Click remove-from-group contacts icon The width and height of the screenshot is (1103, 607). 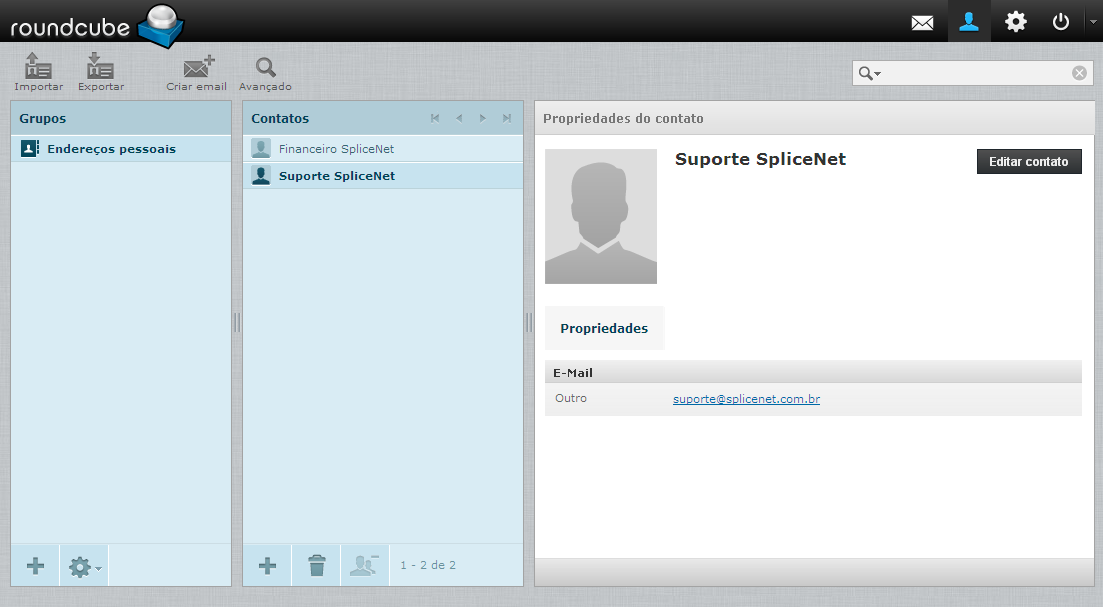pos(365,566)
